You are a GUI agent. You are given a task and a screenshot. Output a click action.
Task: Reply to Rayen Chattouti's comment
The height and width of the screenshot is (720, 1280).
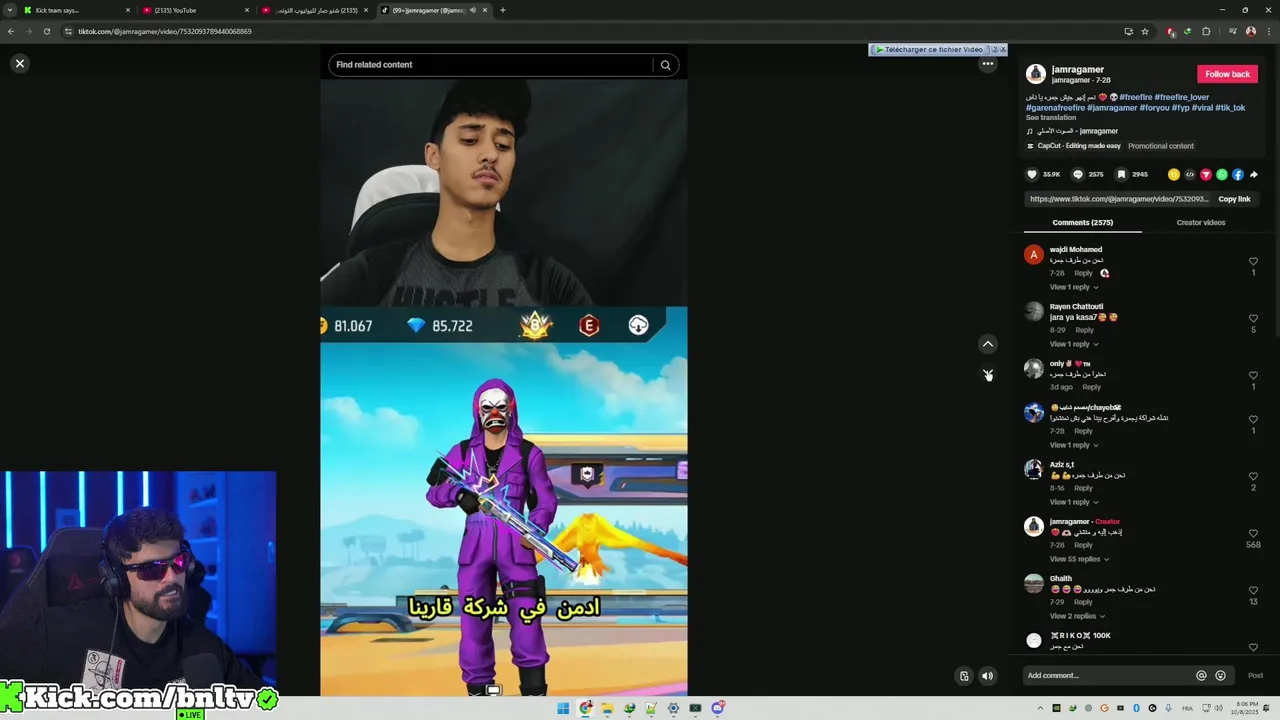pyautogui.click(x=1084, y=330)
